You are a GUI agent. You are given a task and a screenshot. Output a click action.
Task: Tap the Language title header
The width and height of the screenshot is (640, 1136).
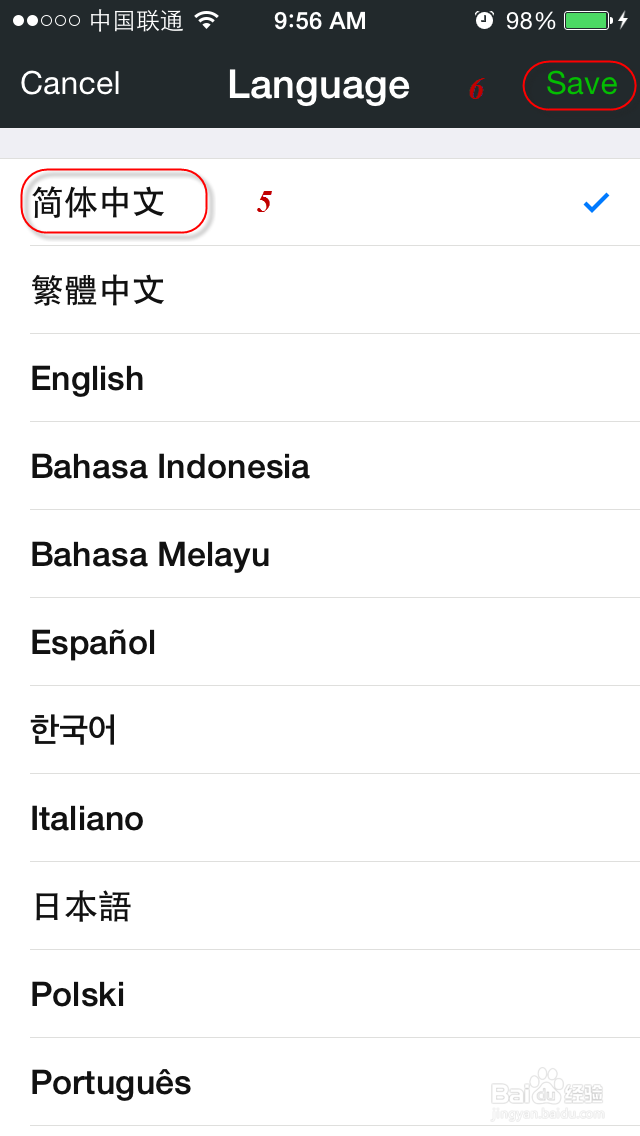[319, 85]
